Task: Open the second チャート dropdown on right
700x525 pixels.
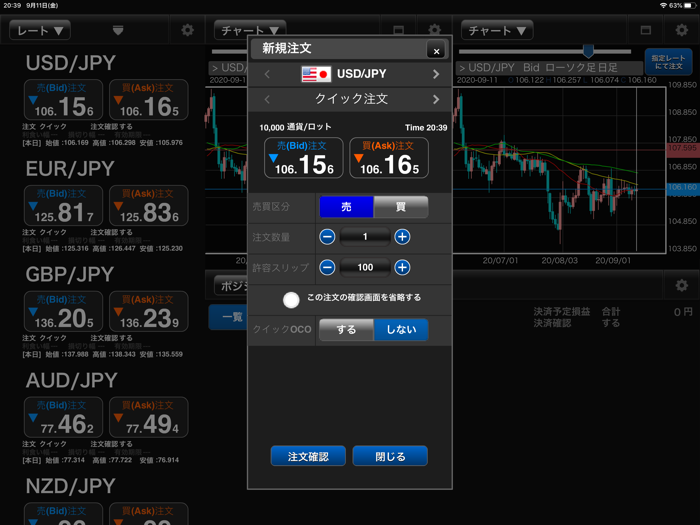Action: (497, 31)
